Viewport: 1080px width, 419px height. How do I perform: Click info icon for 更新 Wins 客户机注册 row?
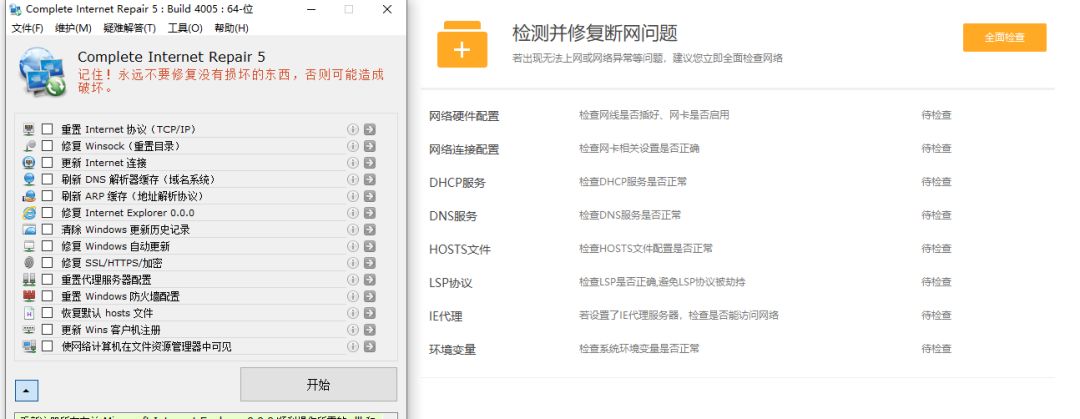point(353,329)
